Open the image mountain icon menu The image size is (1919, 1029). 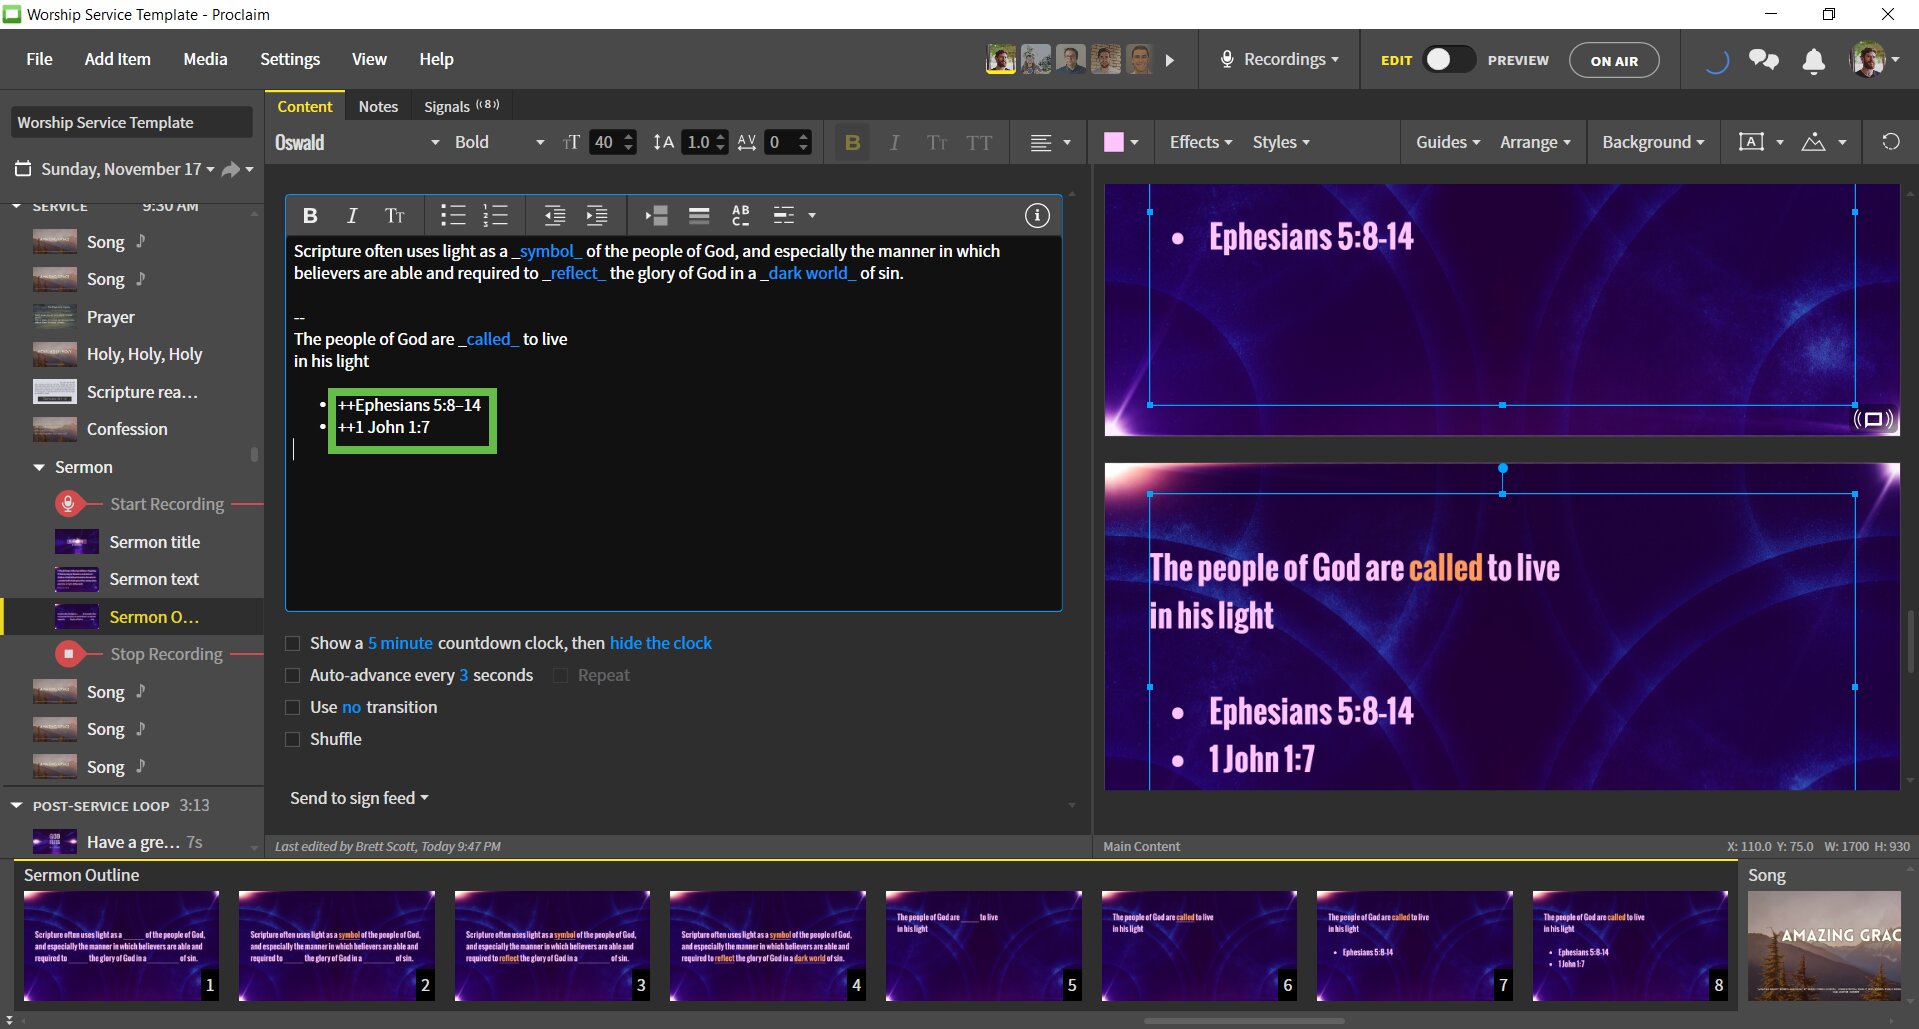click(1814, 142)
